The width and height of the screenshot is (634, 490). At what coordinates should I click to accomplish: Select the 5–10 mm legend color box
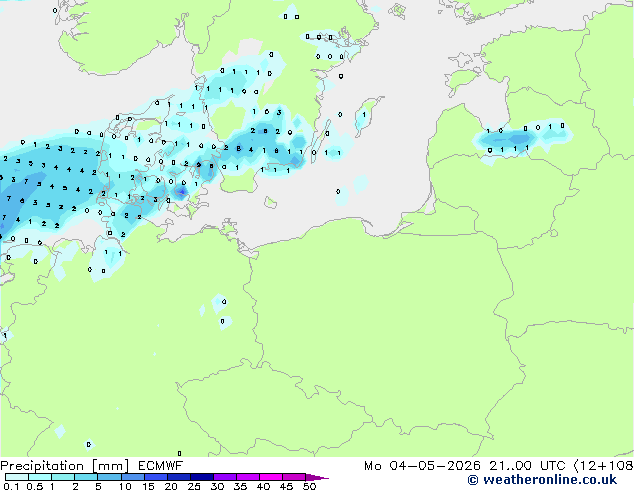tap(109, 477)
